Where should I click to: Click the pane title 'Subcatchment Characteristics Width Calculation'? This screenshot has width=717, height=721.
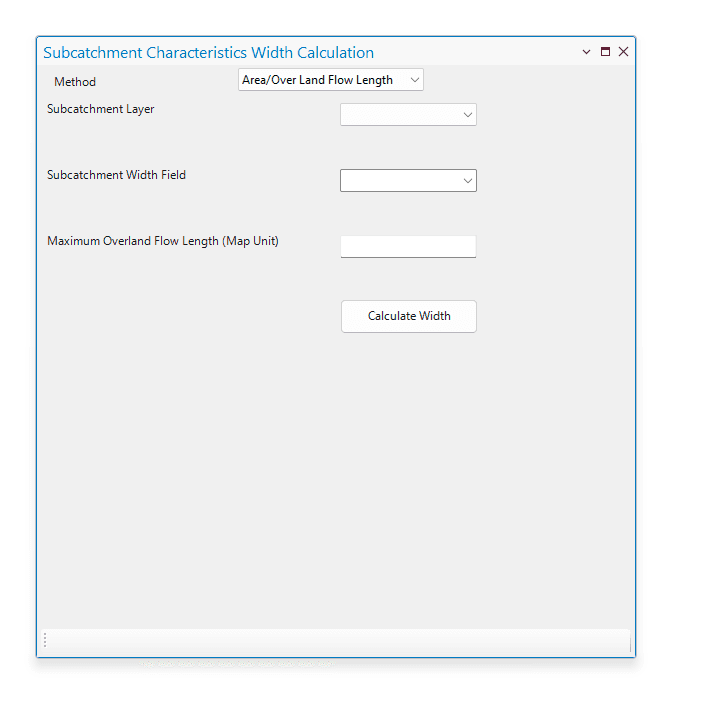tap(208, 53)
